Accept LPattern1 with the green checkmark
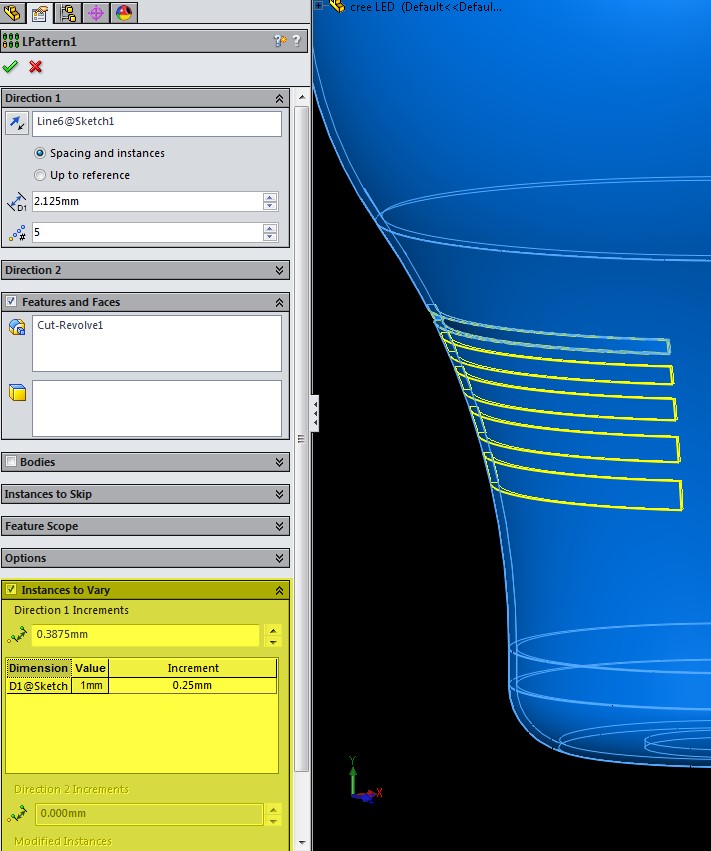 pos(10,67)
